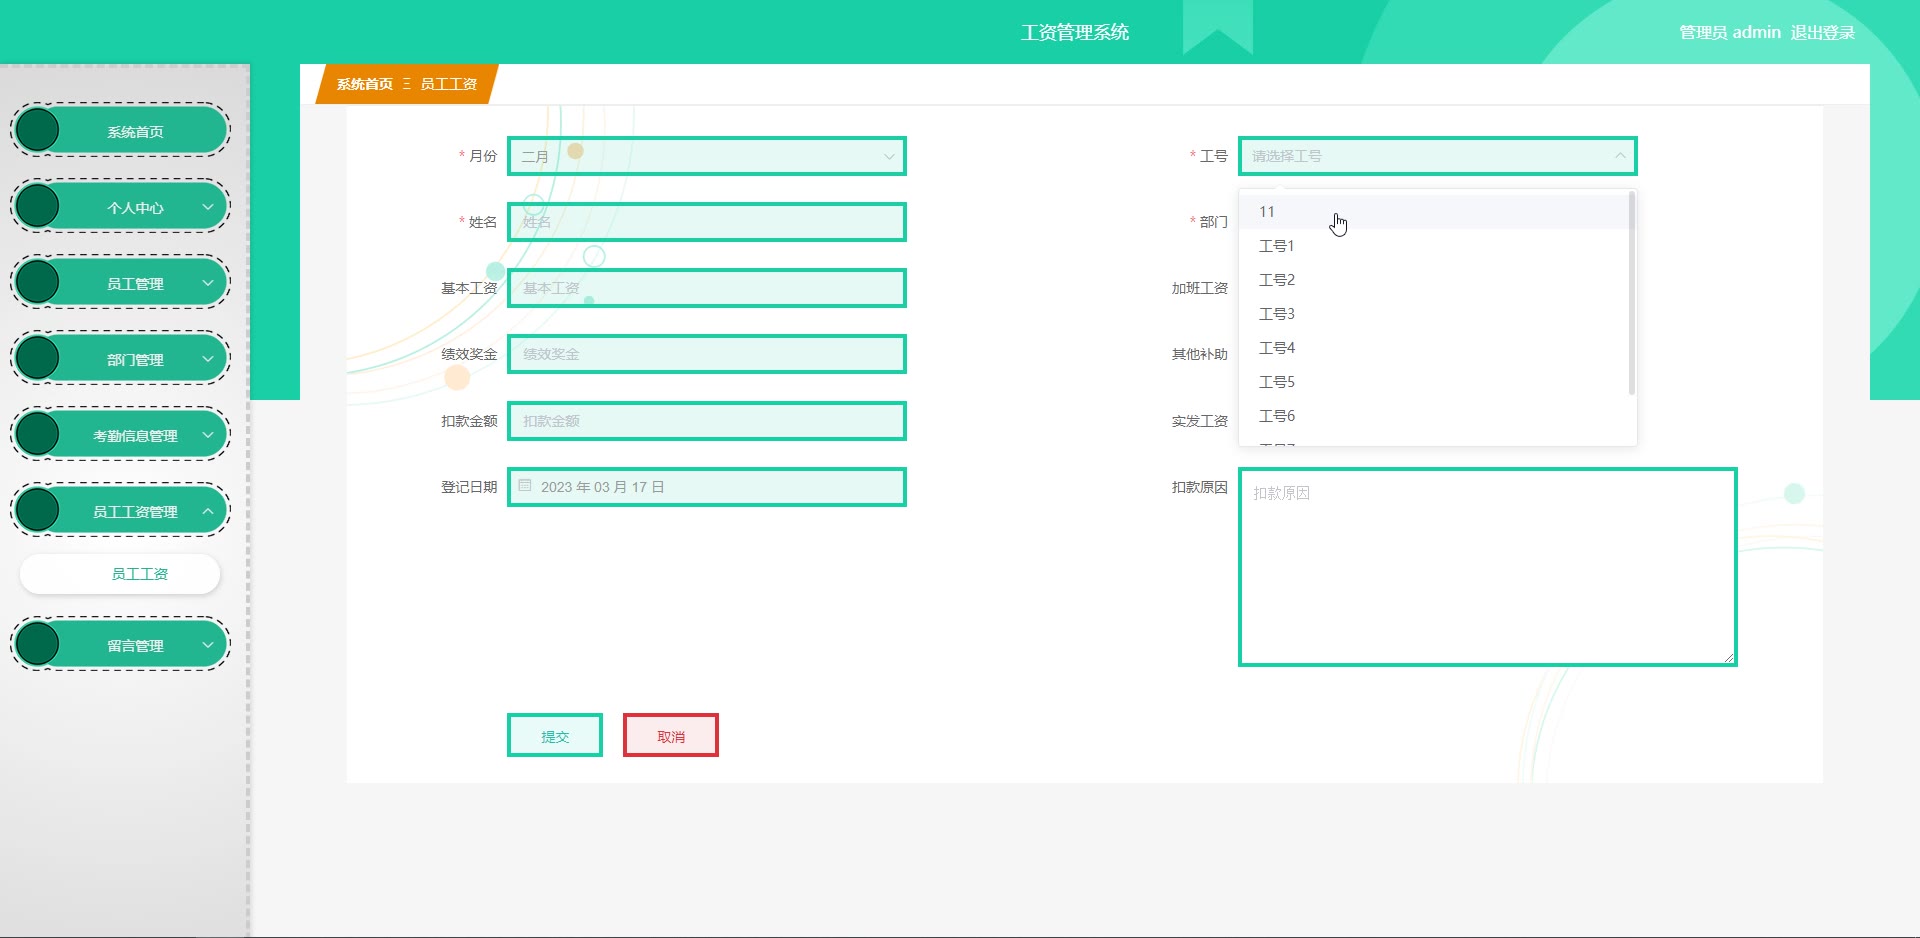This screenshot has height=938, width=1920.
Task: Click the chevron beside 考勤信息管理
Action: [x=208, y=435]
